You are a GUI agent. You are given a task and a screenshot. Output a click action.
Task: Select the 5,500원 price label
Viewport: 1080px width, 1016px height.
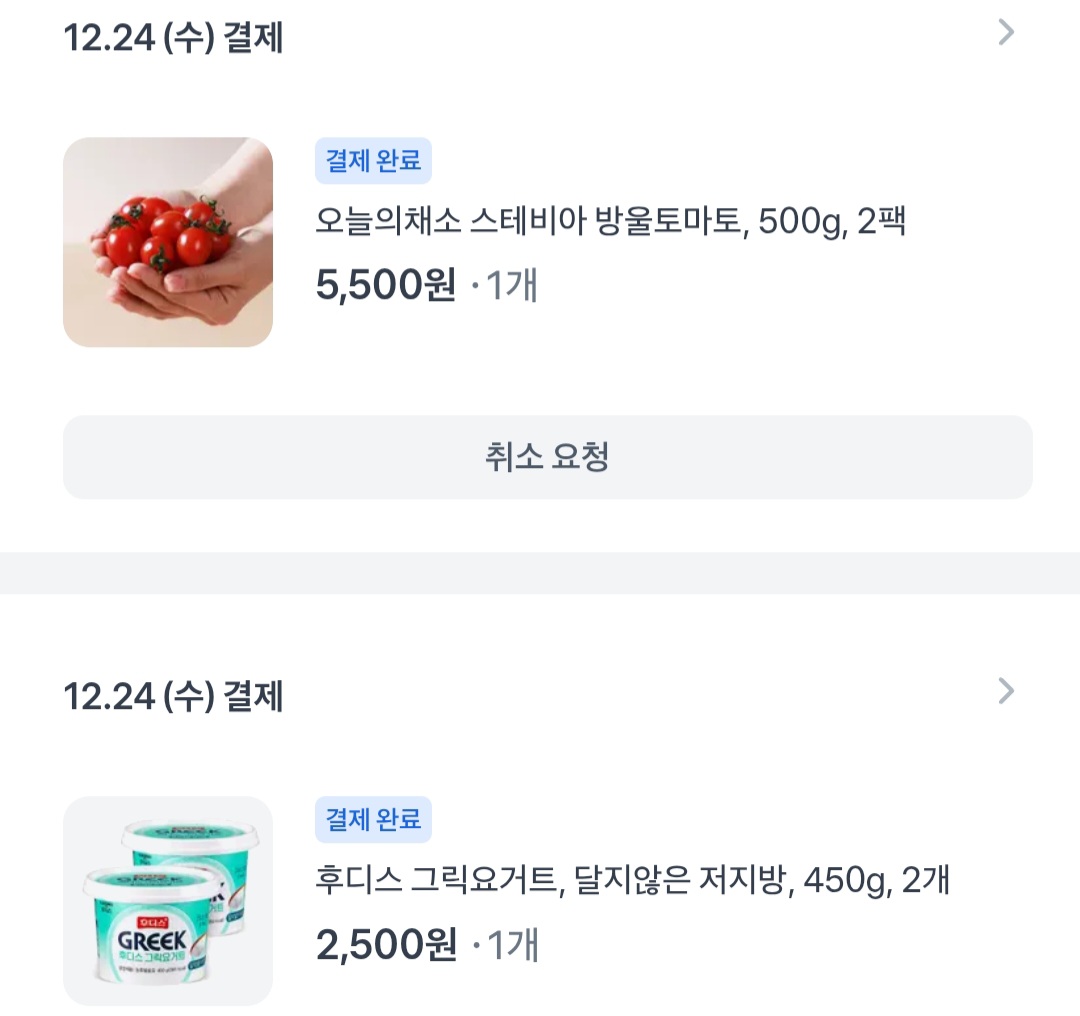[384, 286]
